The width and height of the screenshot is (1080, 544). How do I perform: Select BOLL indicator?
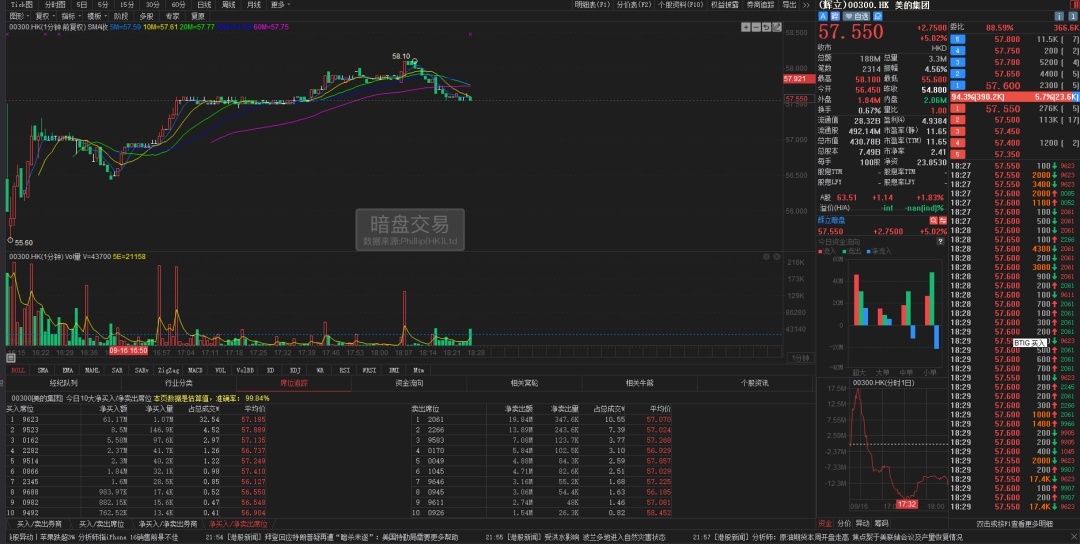[x=18, y=370]
